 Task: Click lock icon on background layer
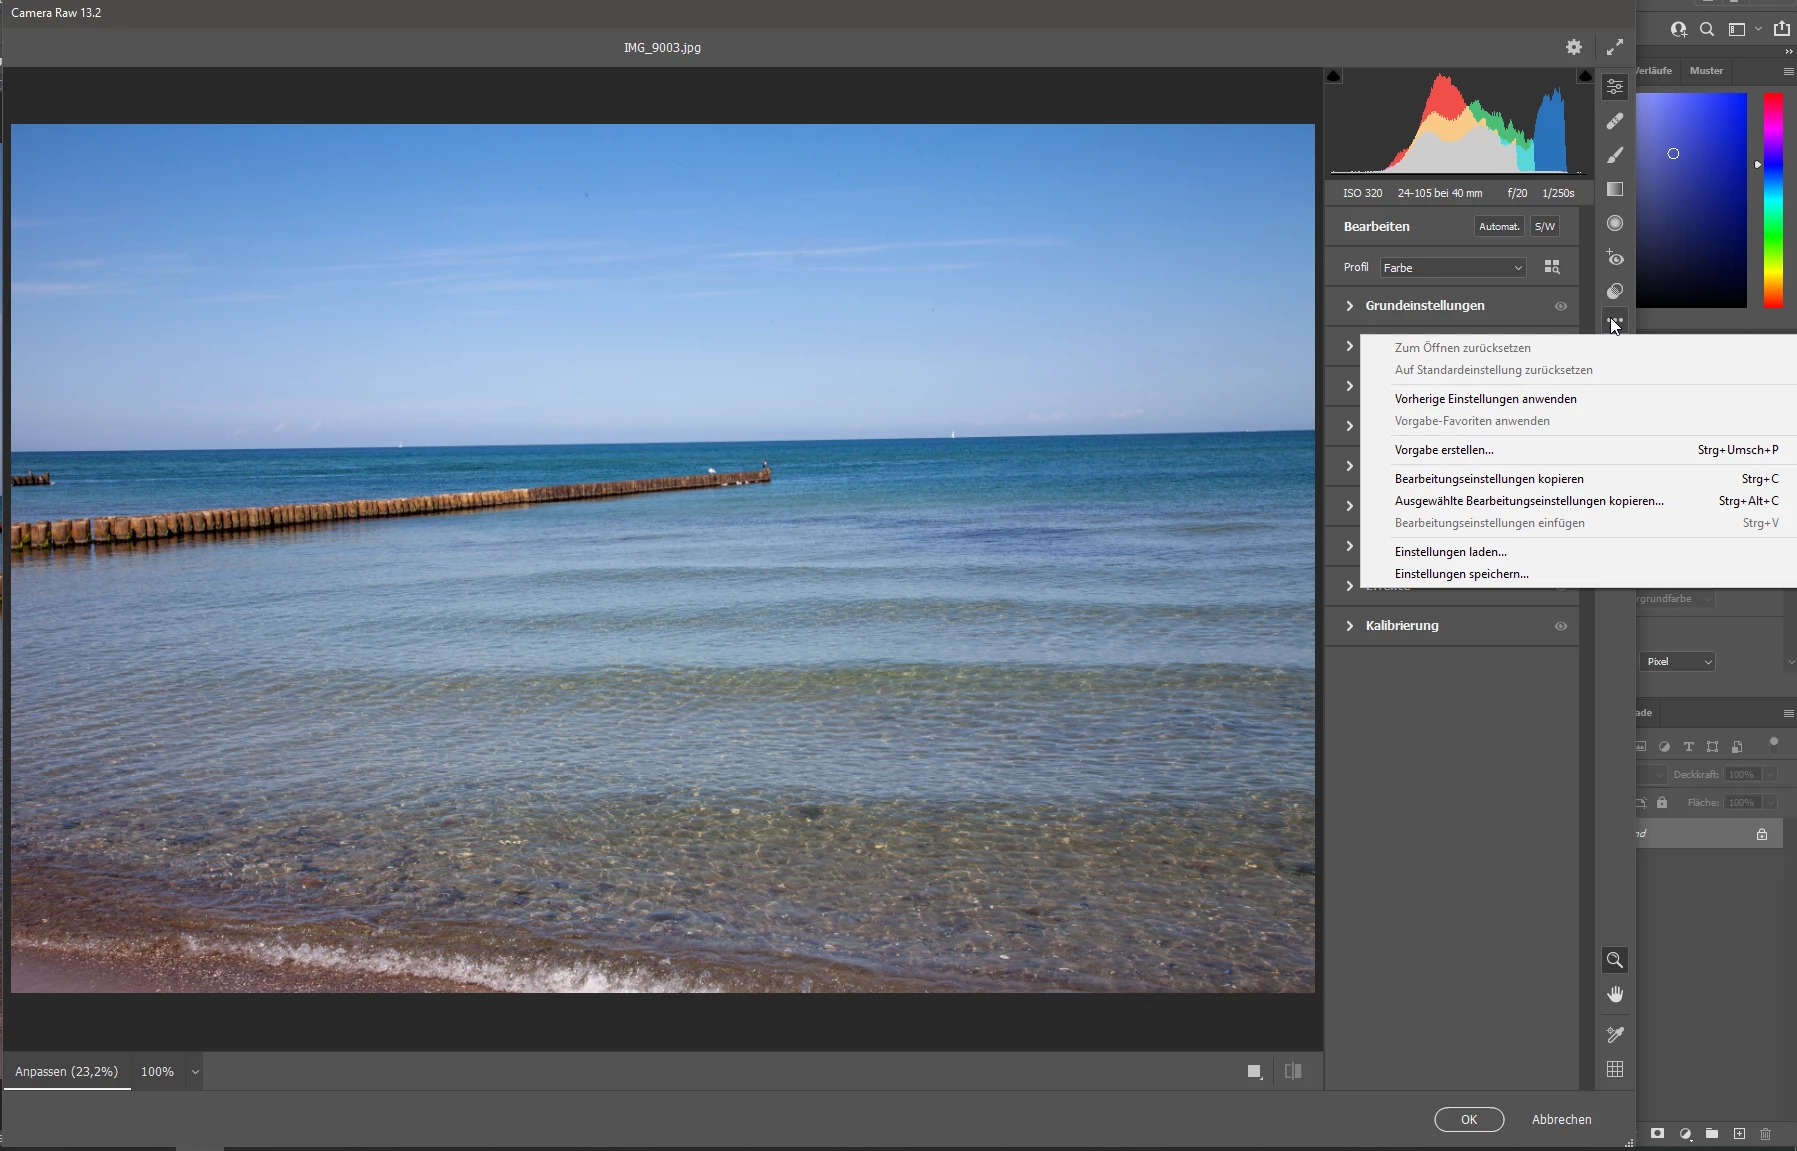point(1762,834)
